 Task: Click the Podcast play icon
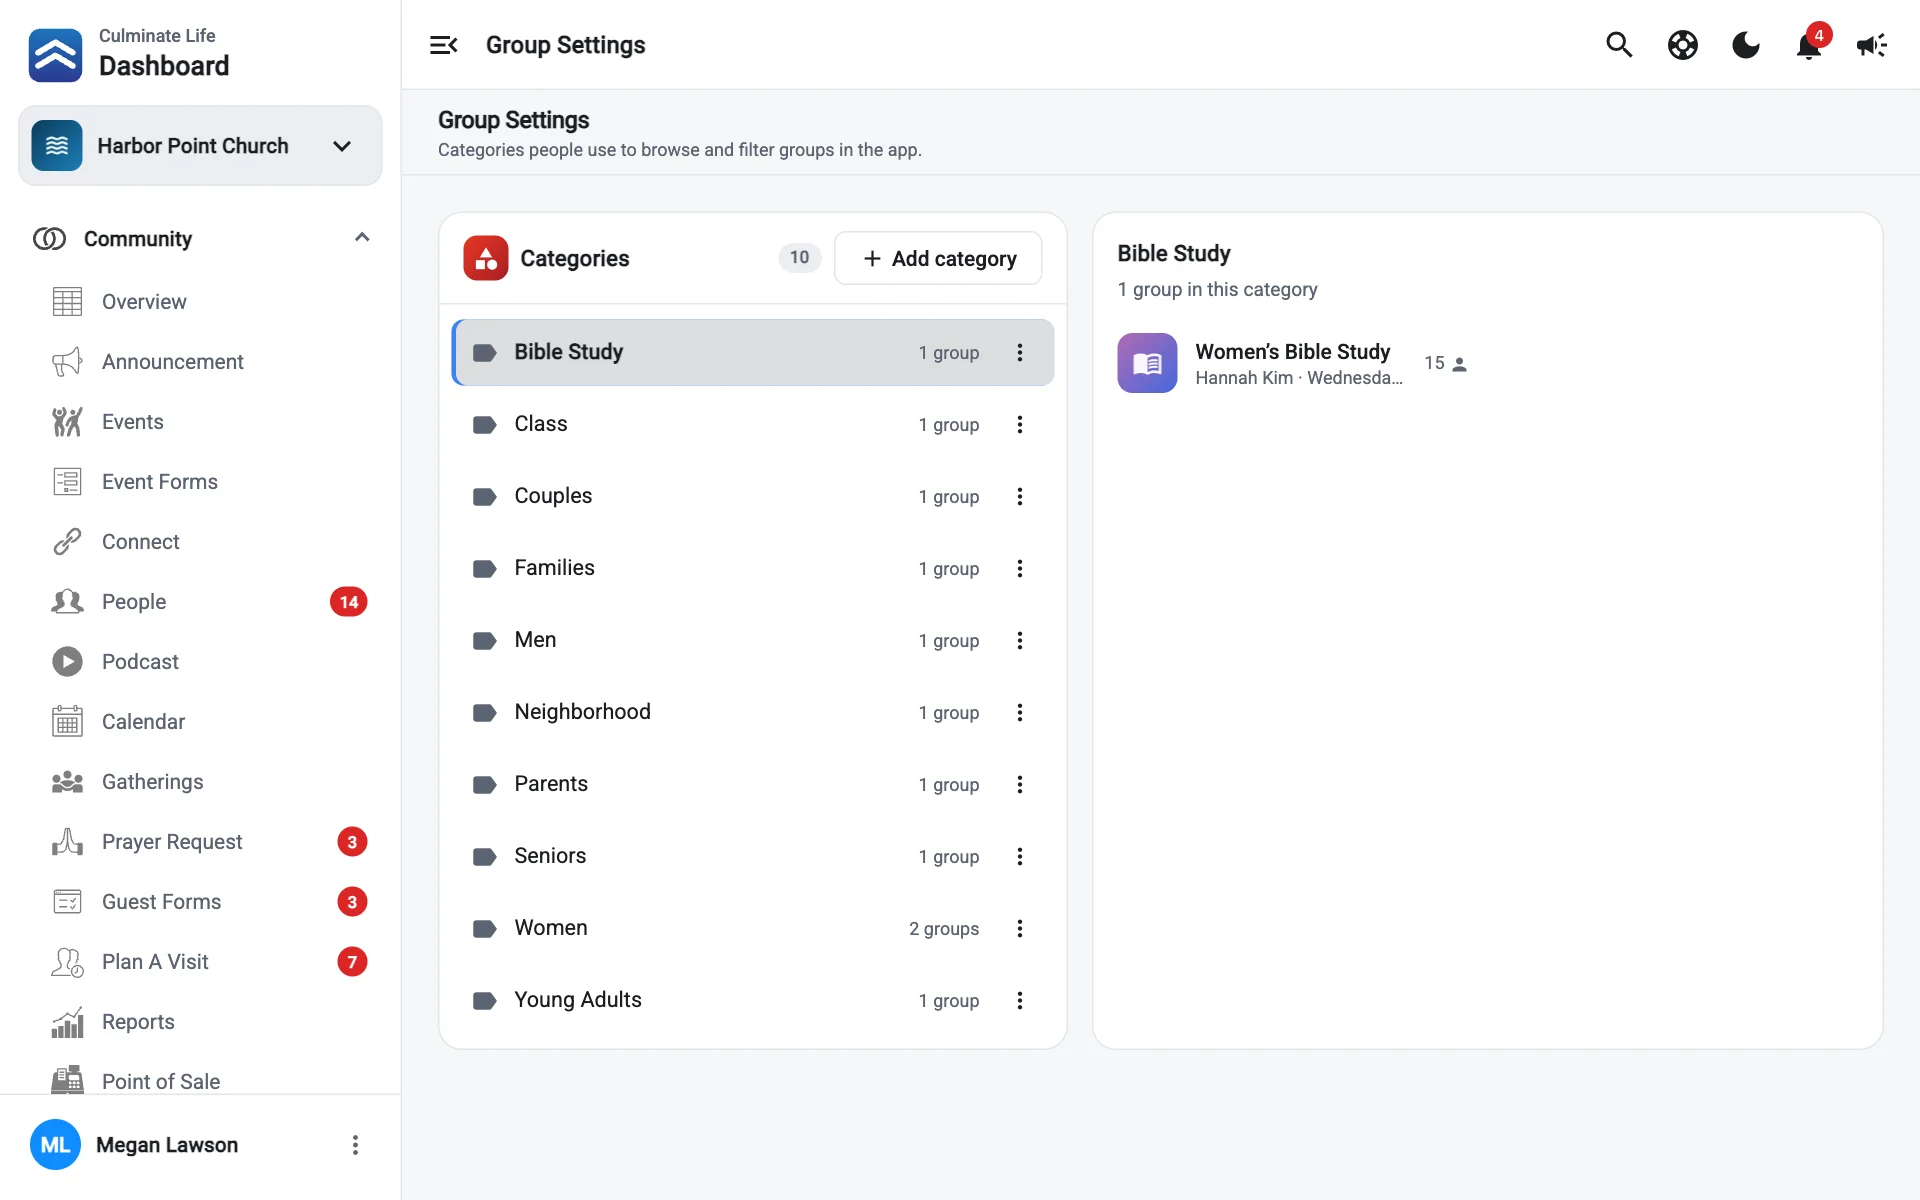[67, 662]
